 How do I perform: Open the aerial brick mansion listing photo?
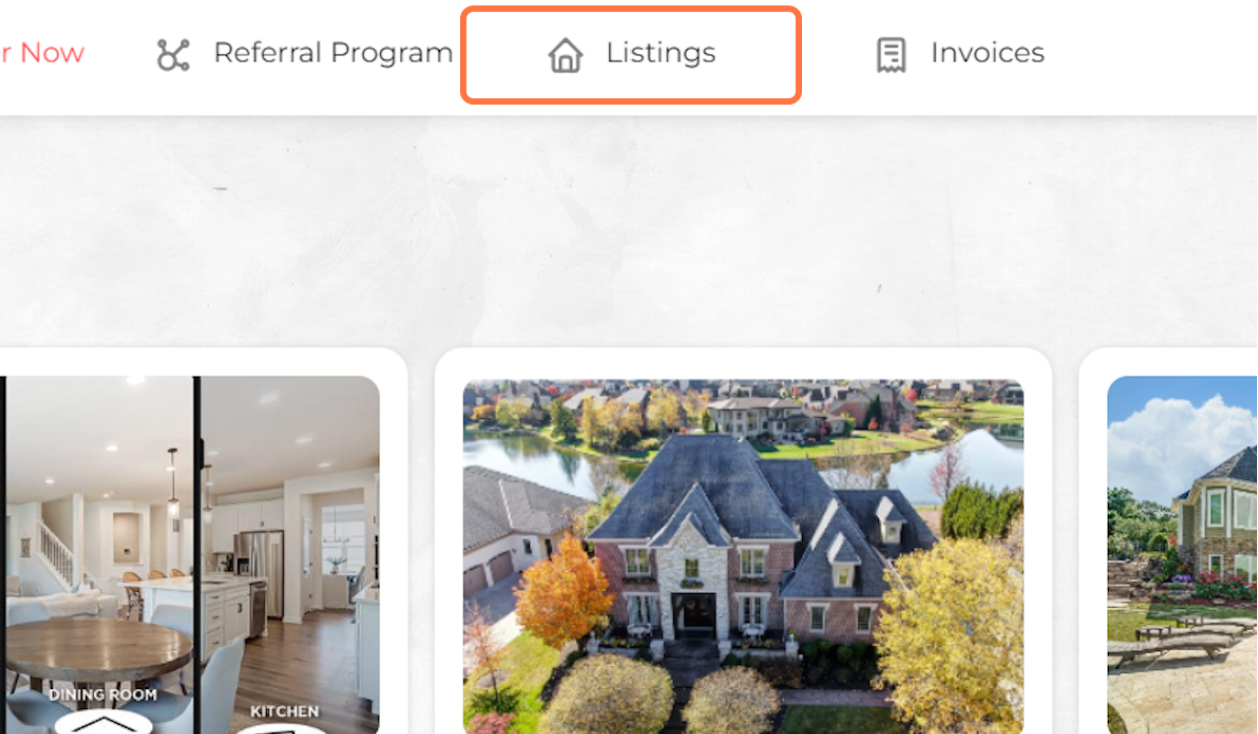tap(743, 556)
